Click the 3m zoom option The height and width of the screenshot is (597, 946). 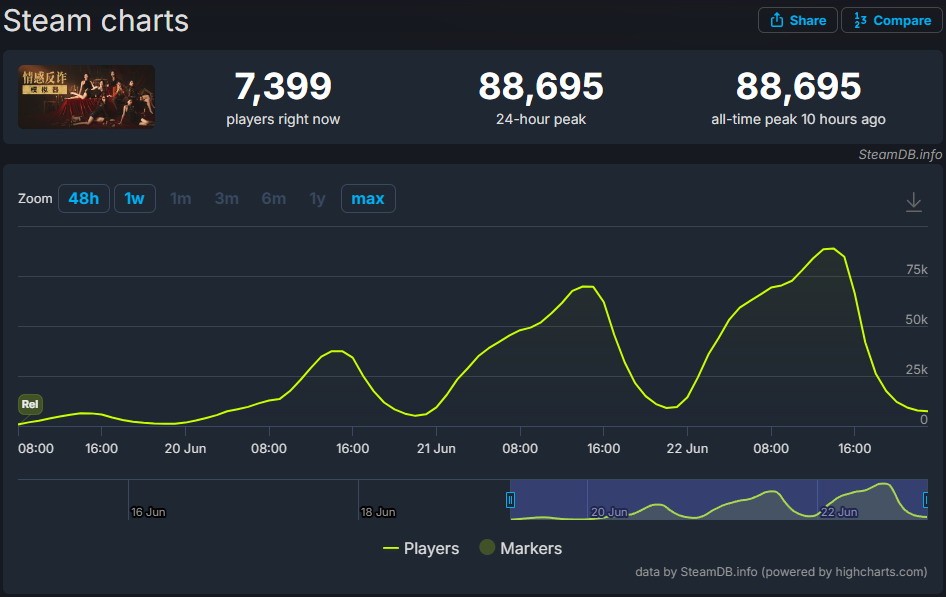(x=227, y=199)
